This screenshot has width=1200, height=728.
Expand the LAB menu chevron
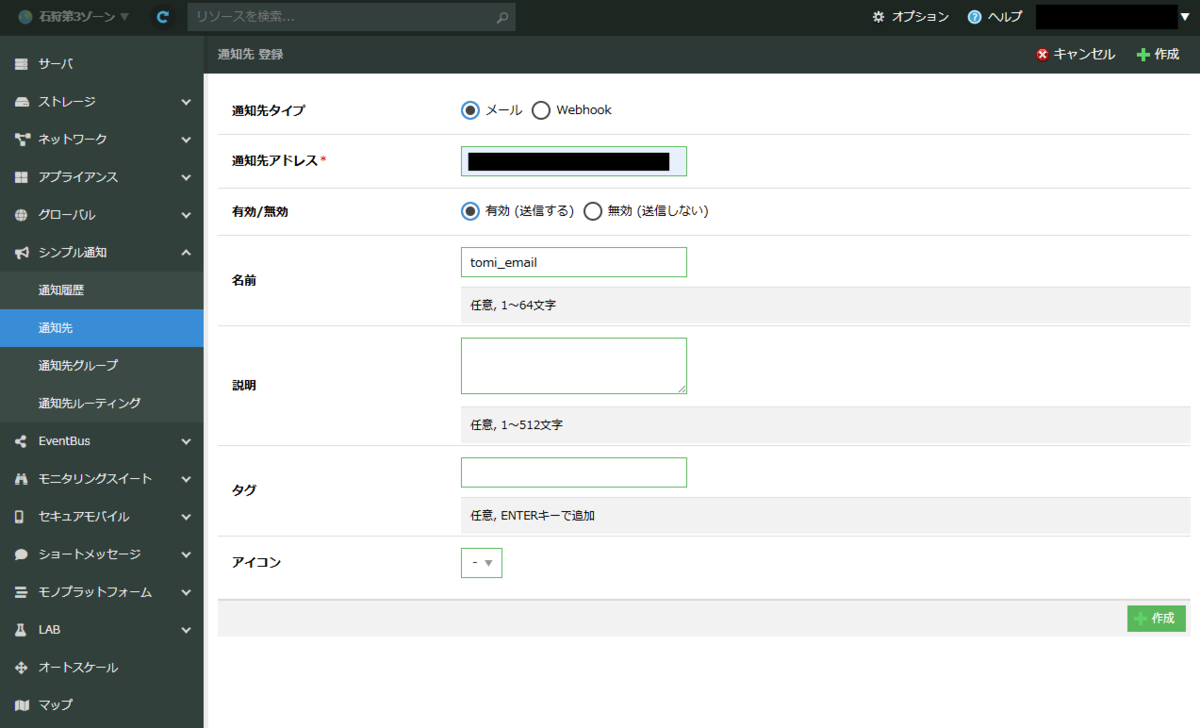(x=186, y=630)
